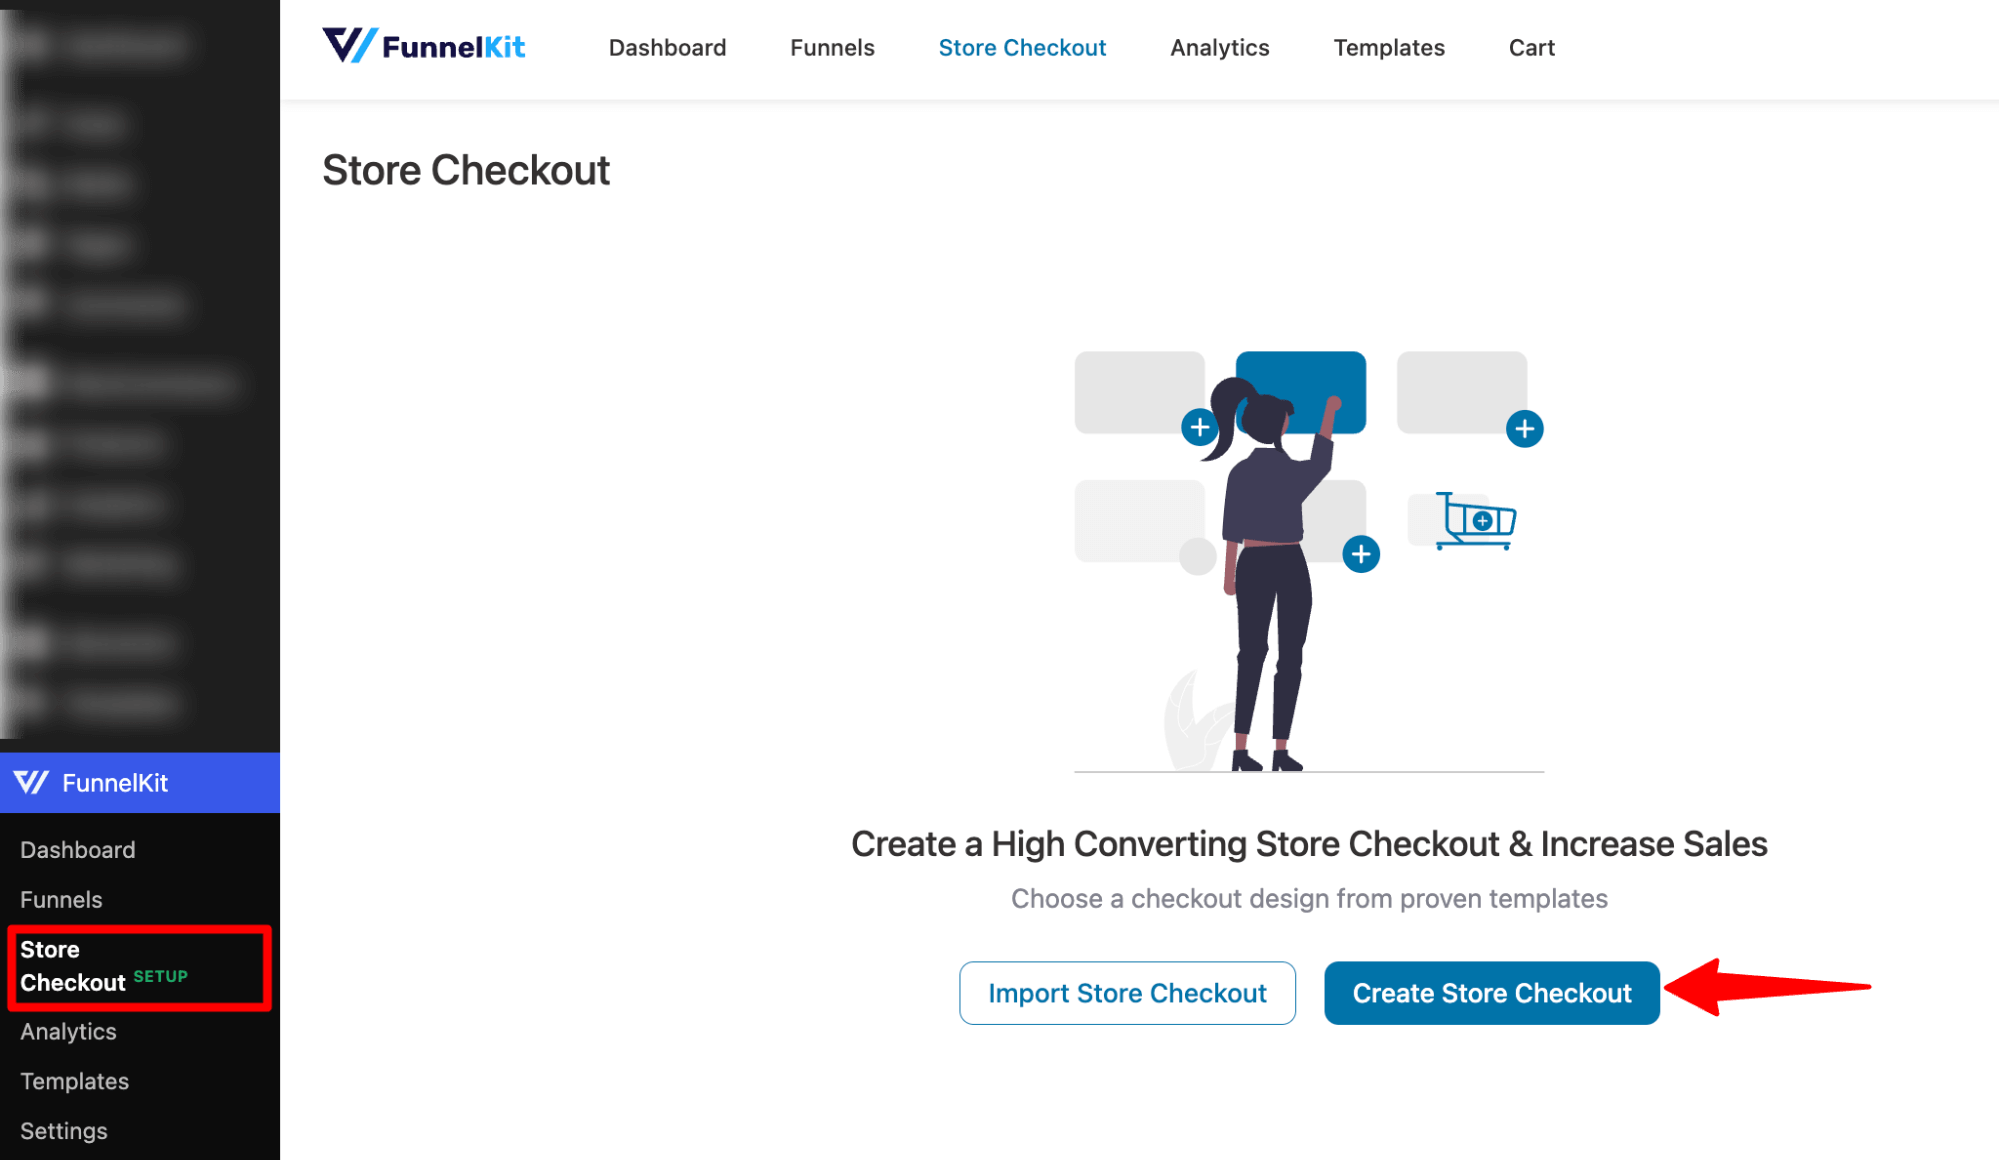Click the Analytics sidebar menu item
Screen dimensions: 1999x1160
point(68,1030)
